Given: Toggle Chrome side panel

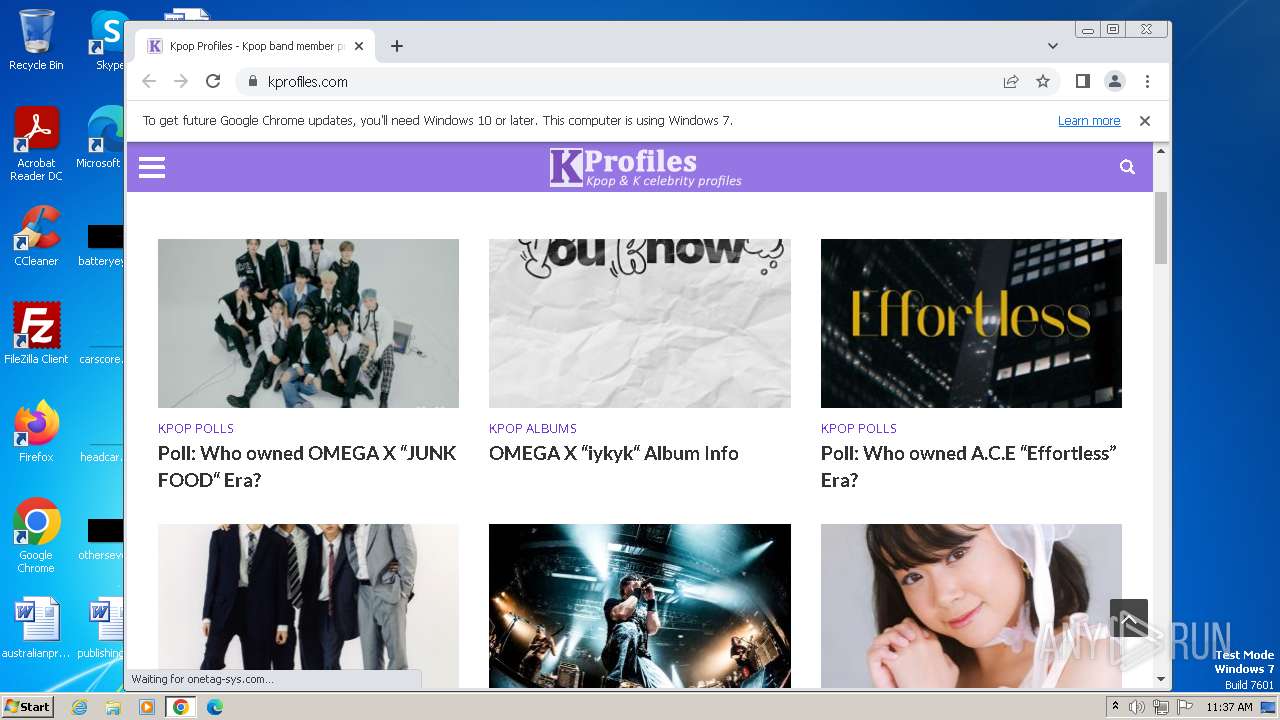Looking at the screenshot, I should [x=1082, y=81].
